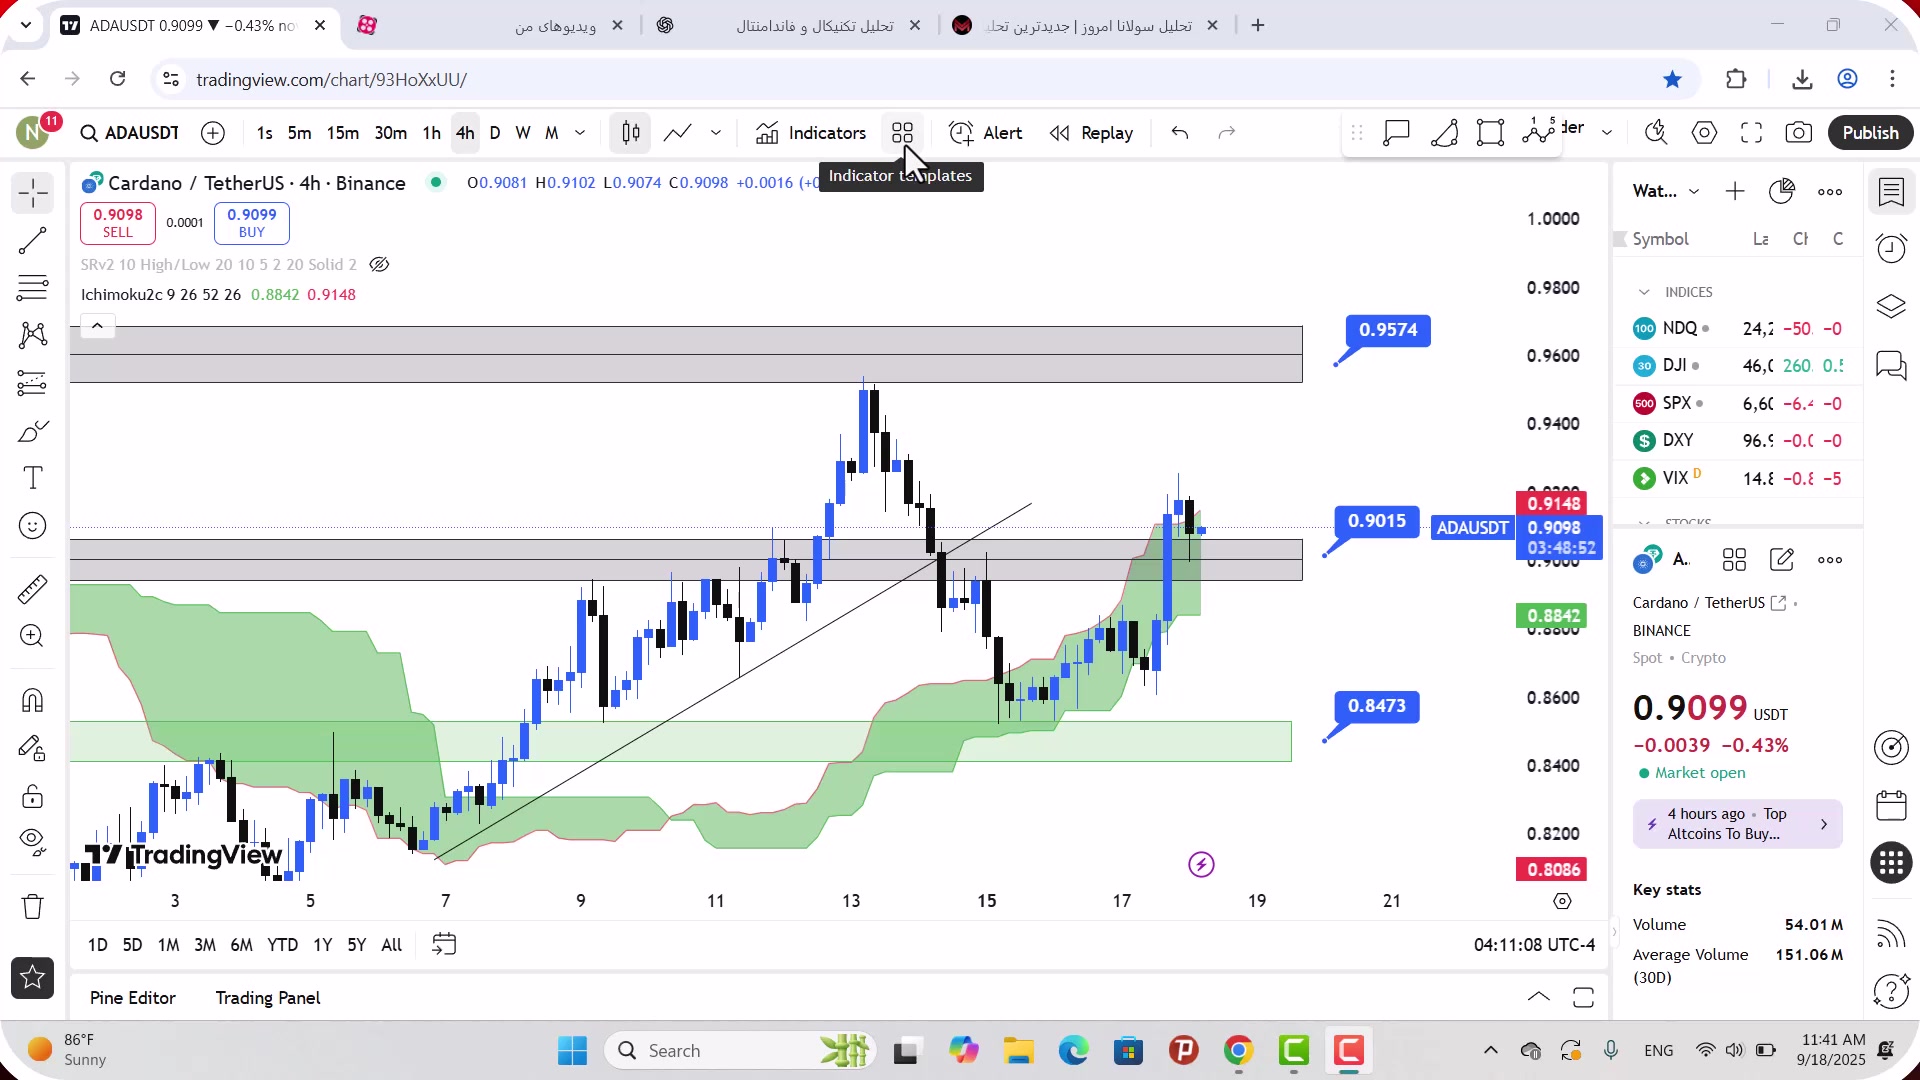Start bar Replay mode
1920x1080 pixels.
point(1091,133)
